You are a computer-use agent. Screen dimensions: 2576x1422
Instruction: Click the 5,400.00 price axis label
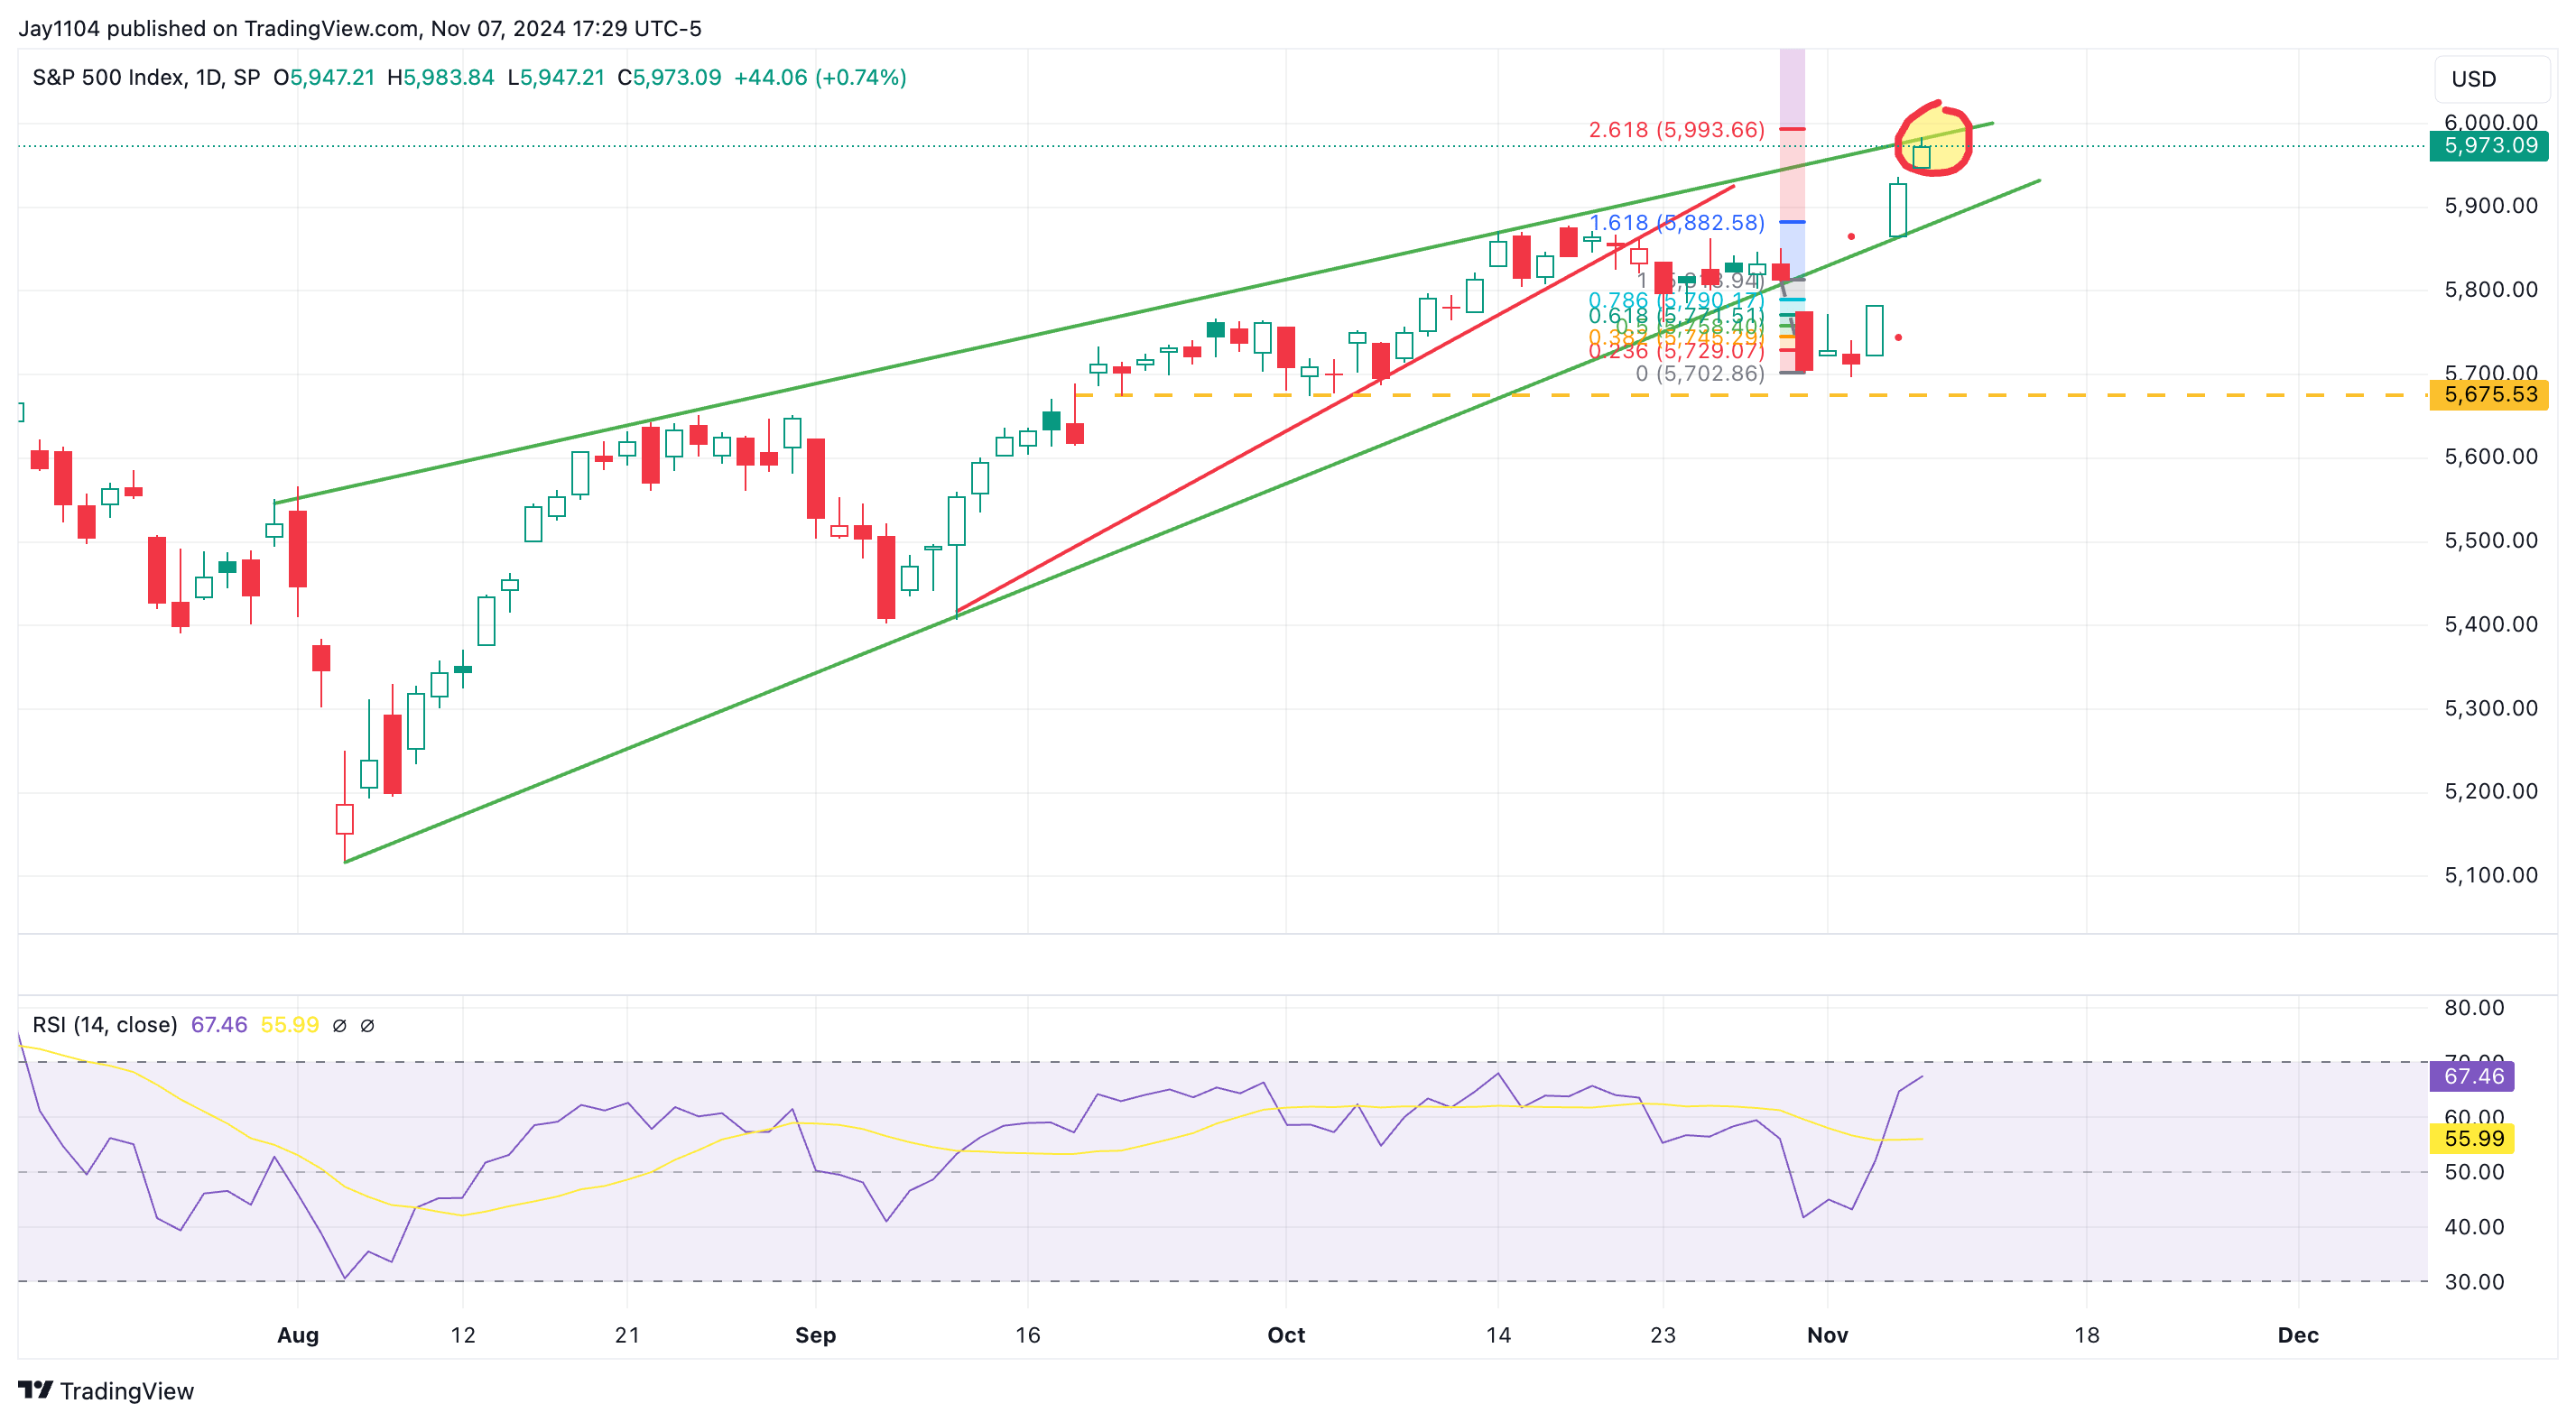coord(2491,624)
